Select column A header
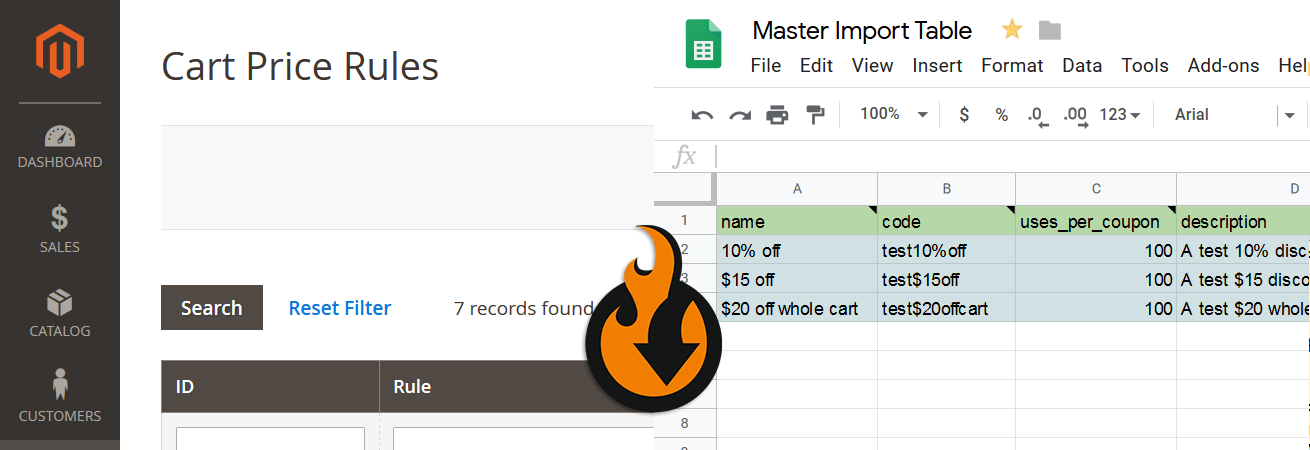 [x=797, y=188]
